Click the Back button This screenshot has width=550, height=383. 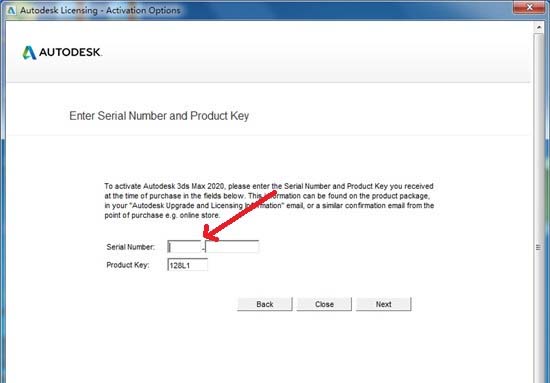(265, 304)
